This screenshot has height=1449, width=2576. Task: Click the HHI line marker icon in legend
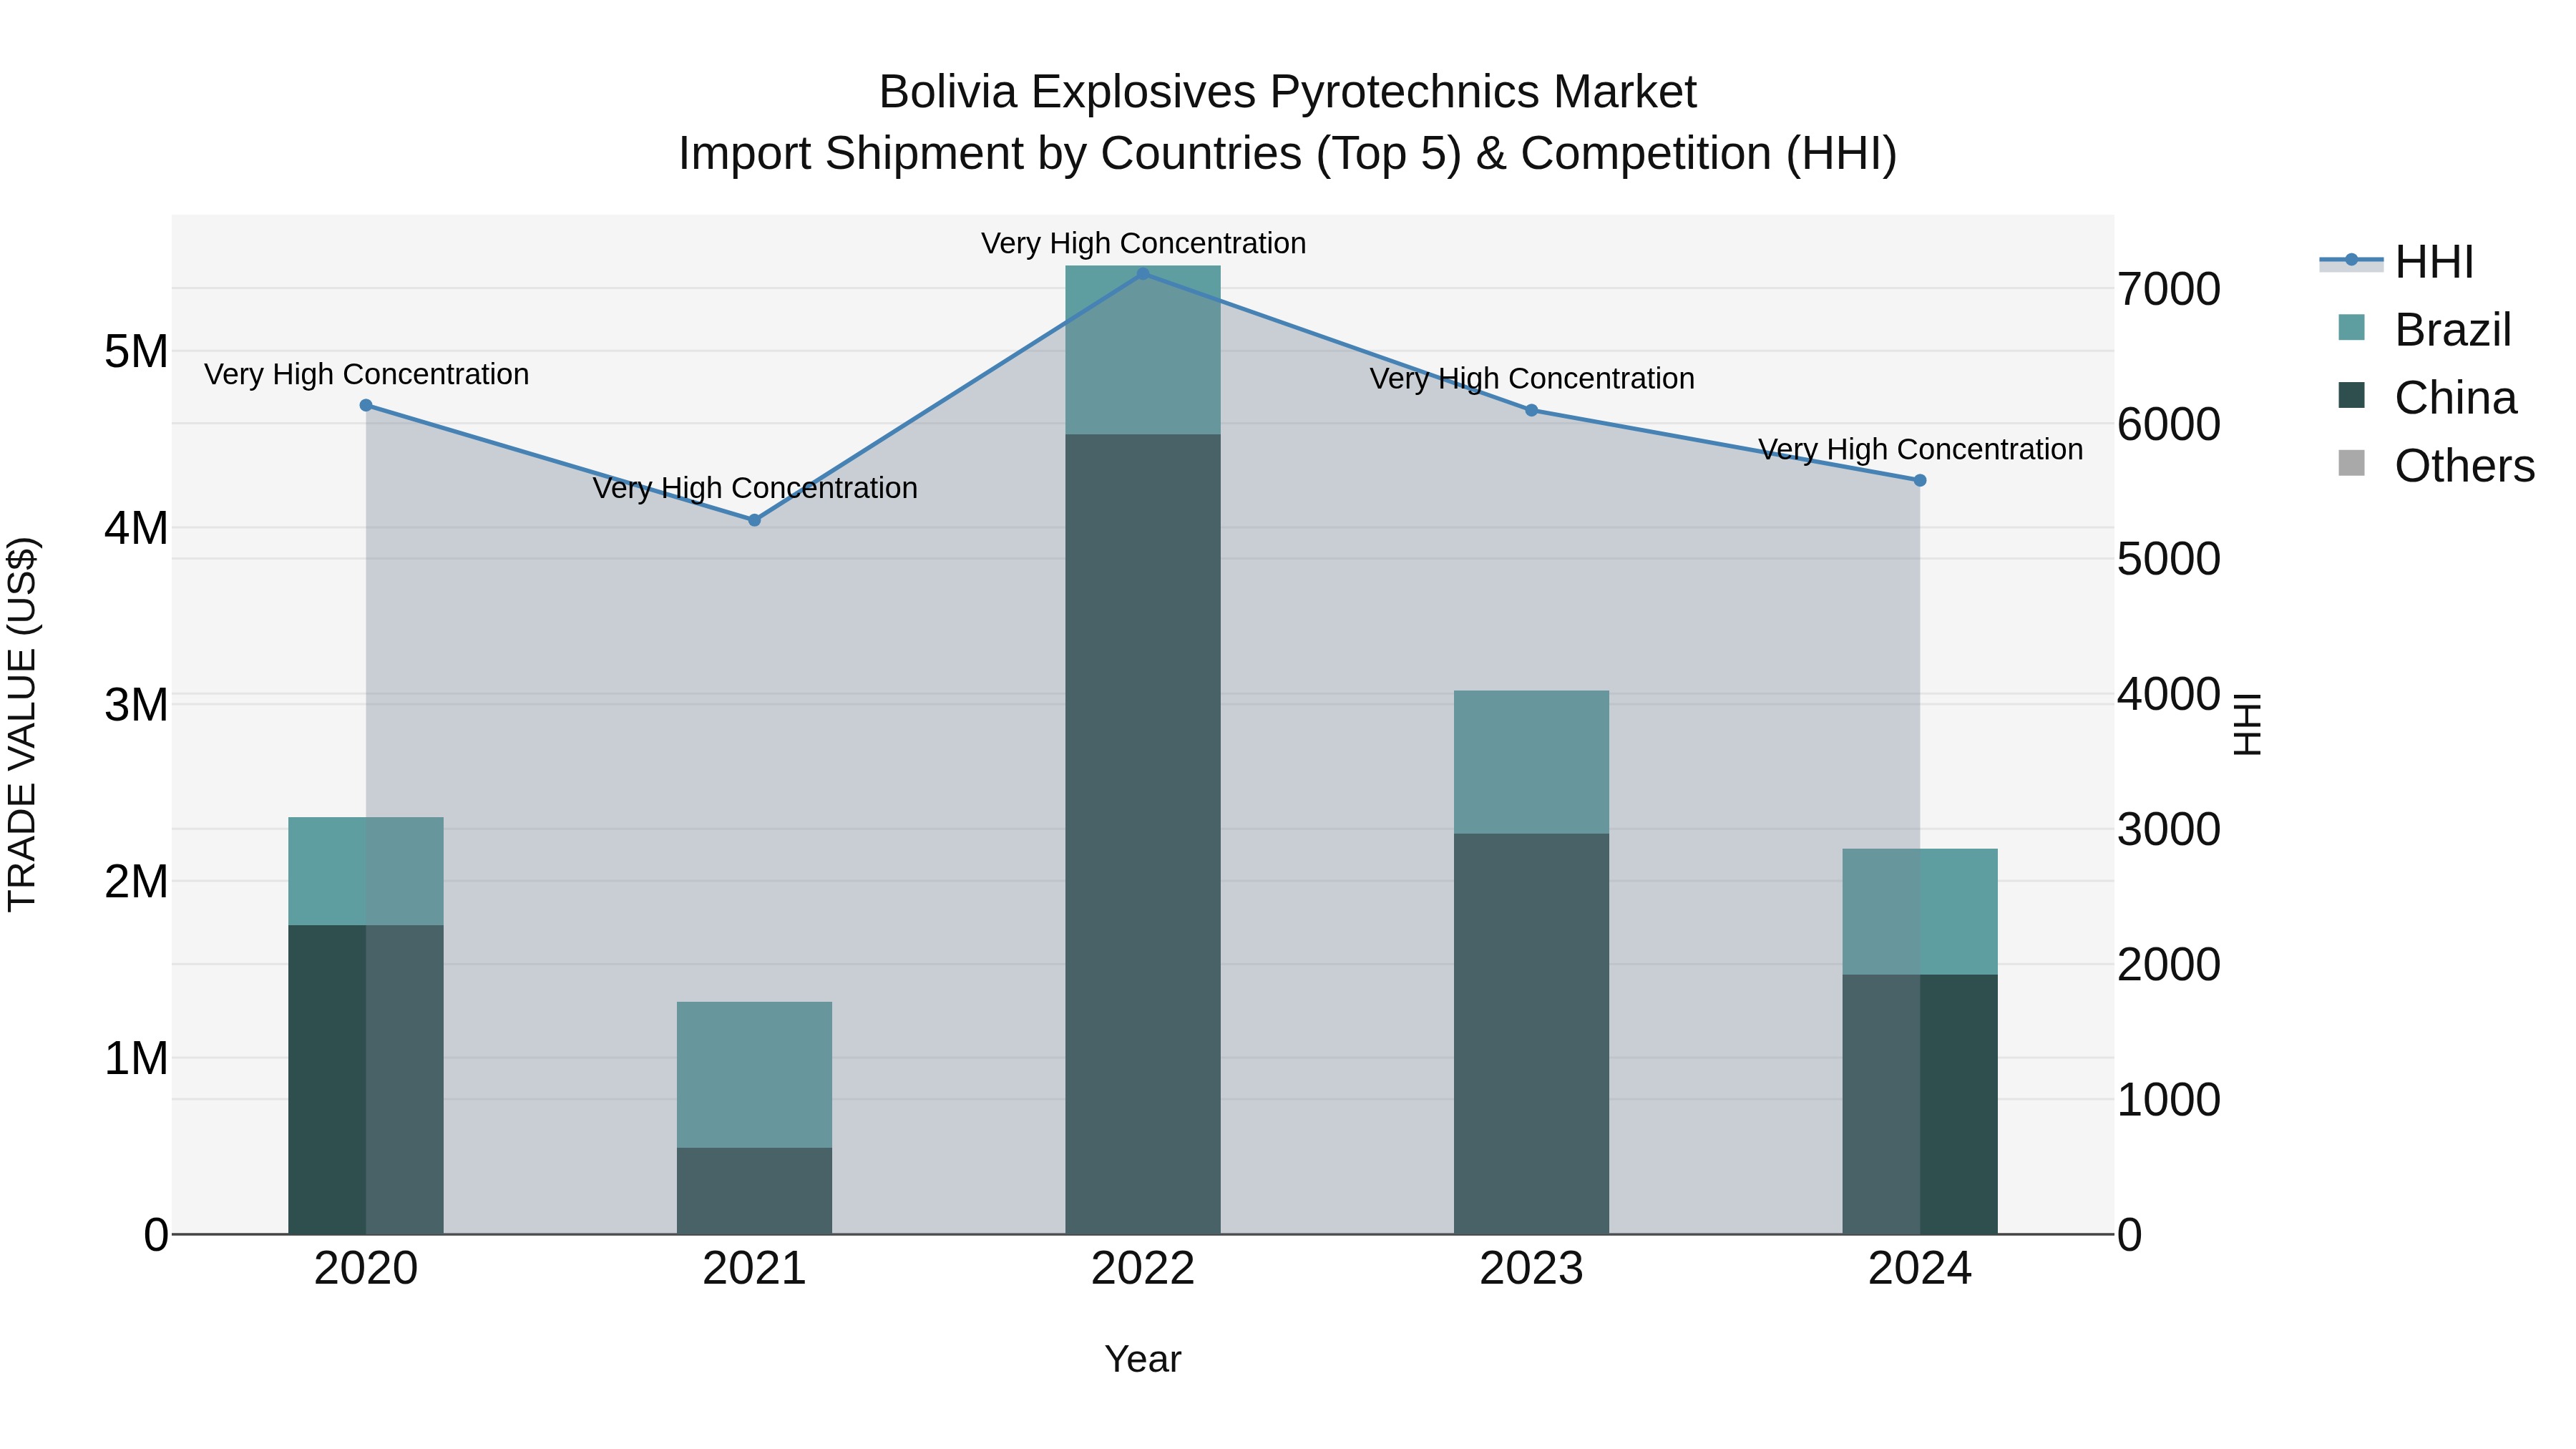(2351, 261)
